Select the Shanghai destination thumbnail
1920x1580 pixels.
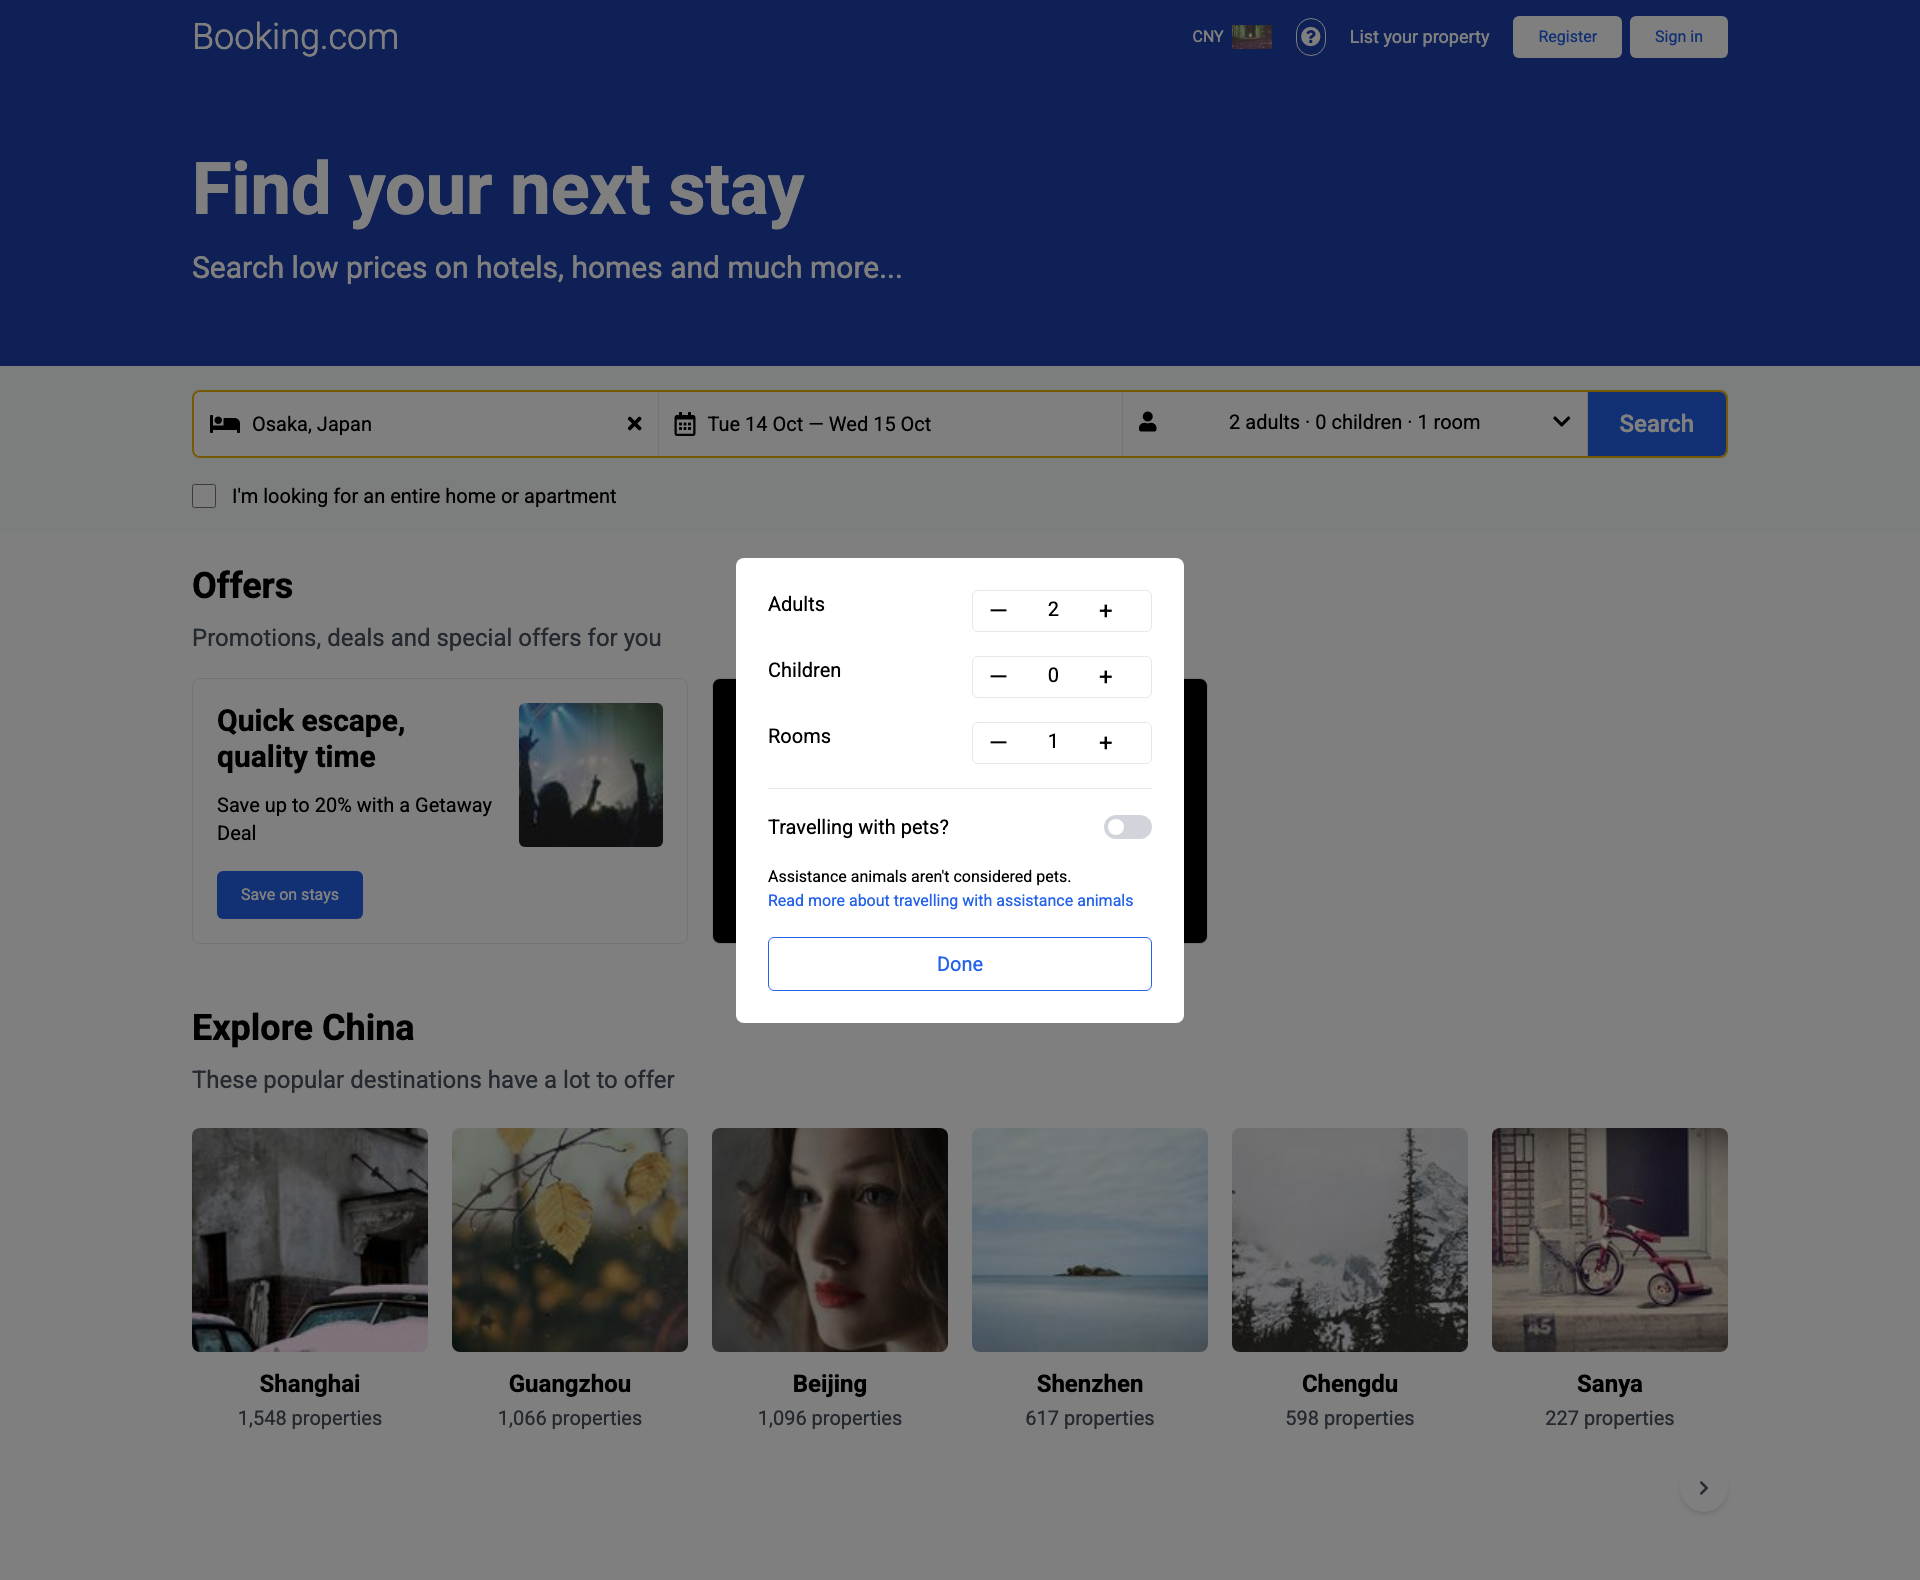point(310,1240)
